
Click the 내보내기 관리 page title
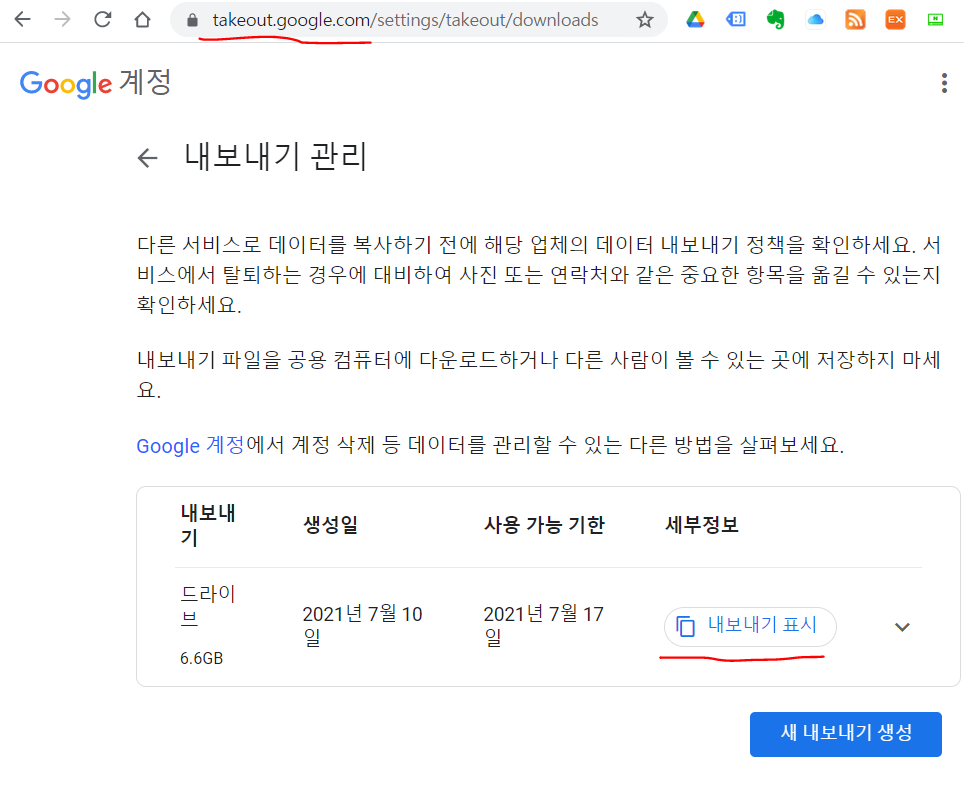click(275, 156)
